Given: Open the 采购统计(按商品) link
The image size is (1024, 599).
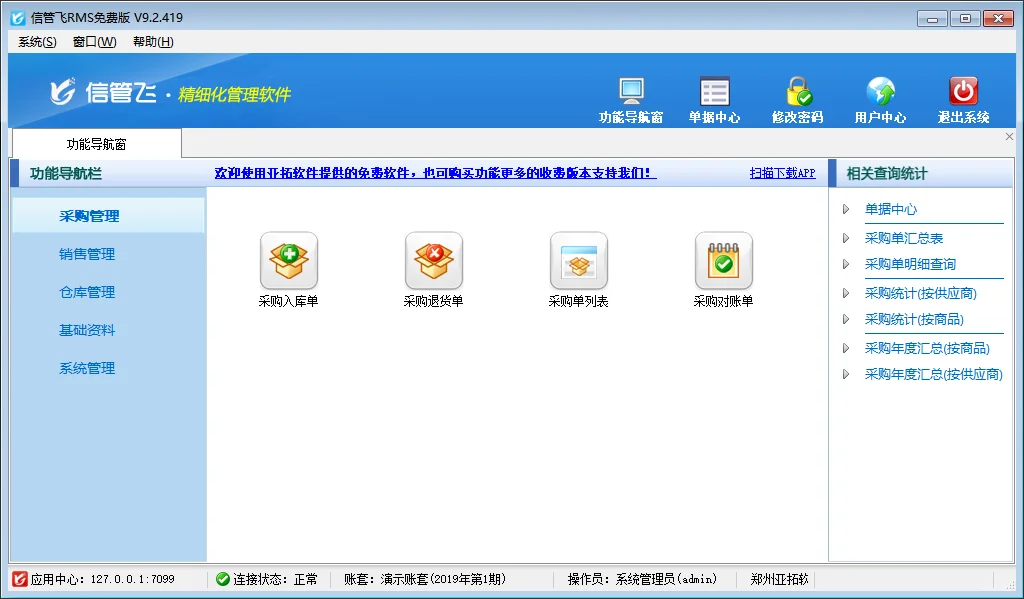Looking at the screenshot, I should click(x=914, y=319).
